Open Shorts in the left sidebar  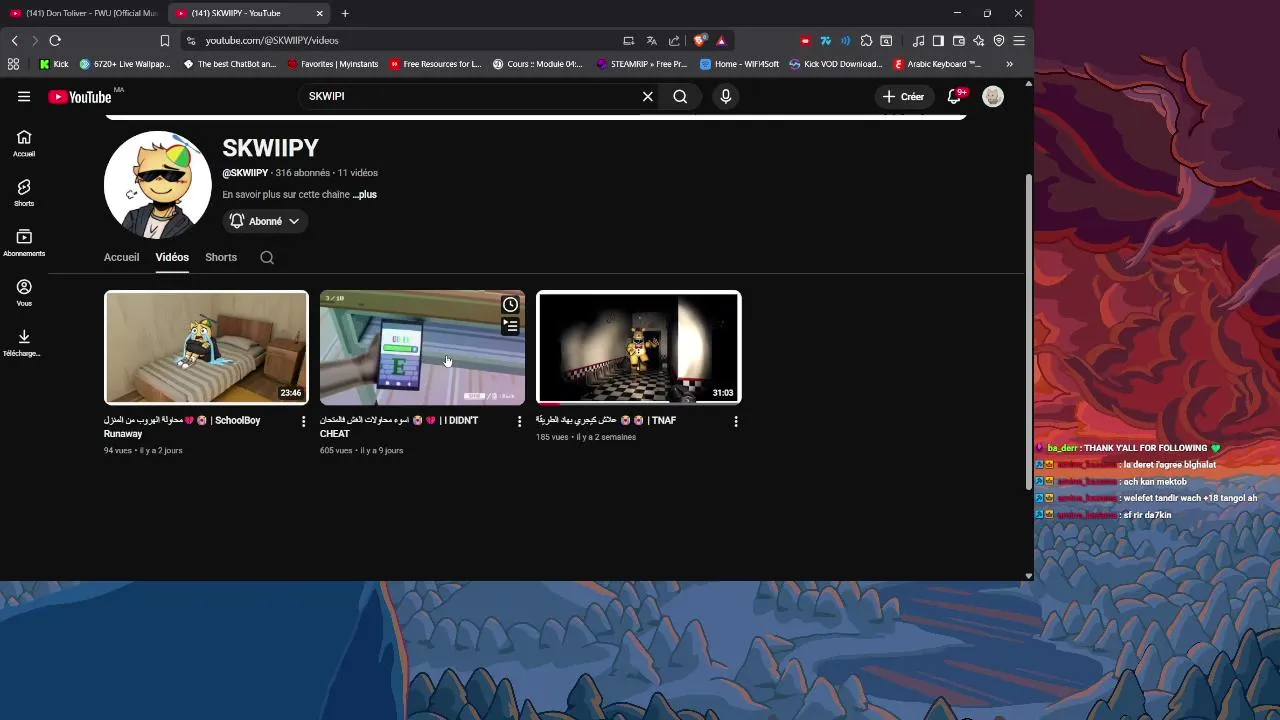click(24, 193)
